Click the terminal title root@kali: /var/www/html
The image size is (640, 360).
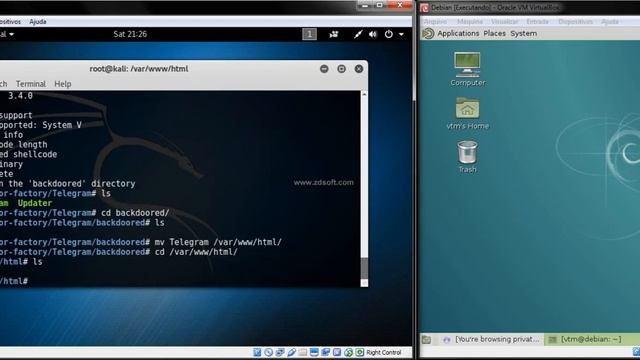[139, 69]
